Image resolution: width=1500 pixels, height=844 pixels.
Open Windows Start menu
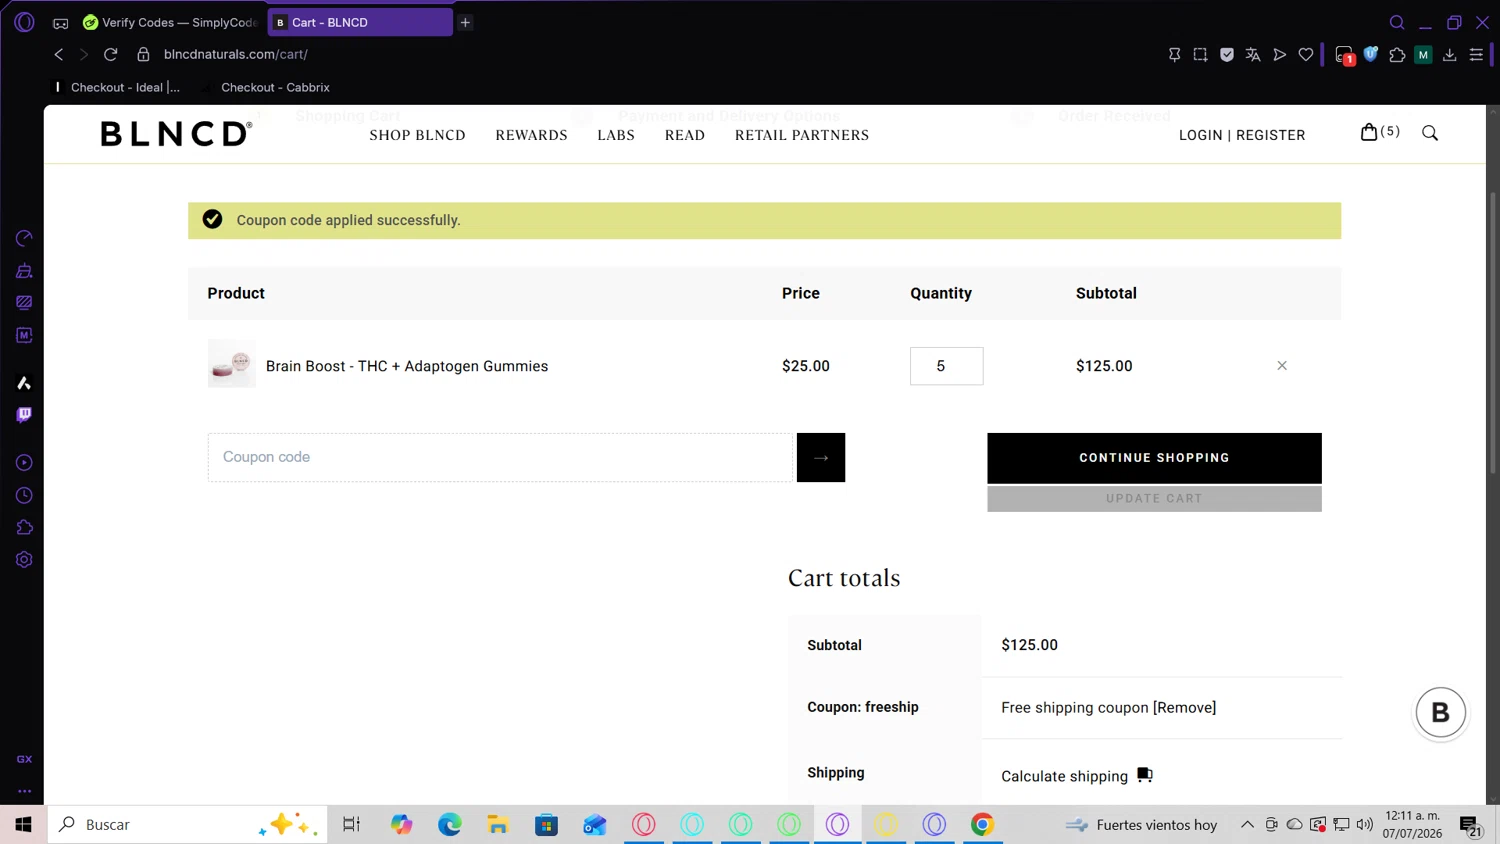(23, 825)
